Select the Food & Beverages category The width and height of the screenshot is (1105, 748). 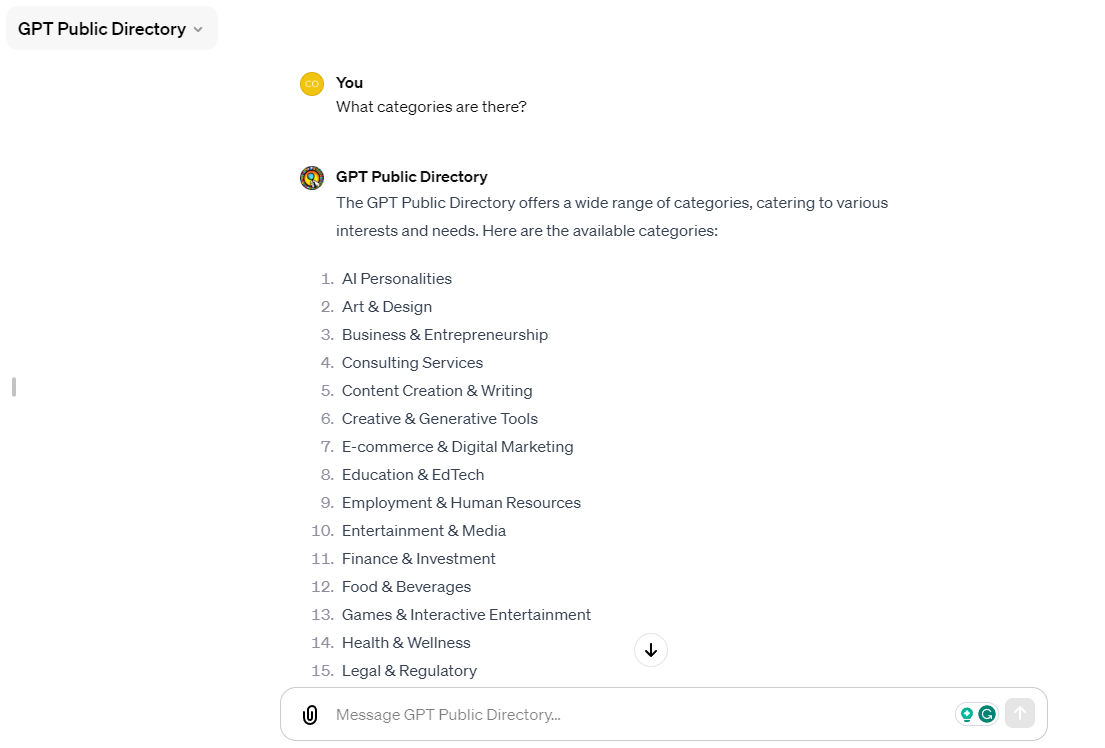406,586
